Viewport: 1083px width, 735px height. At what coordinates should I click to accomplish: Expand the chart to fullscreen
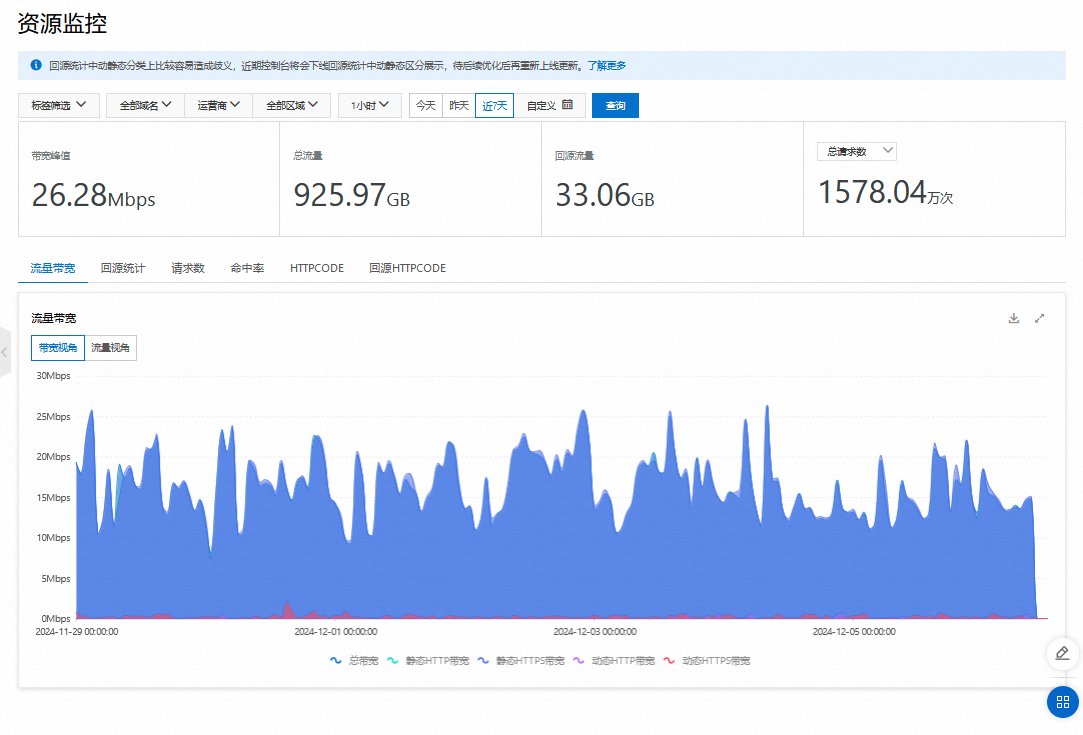1039,318
